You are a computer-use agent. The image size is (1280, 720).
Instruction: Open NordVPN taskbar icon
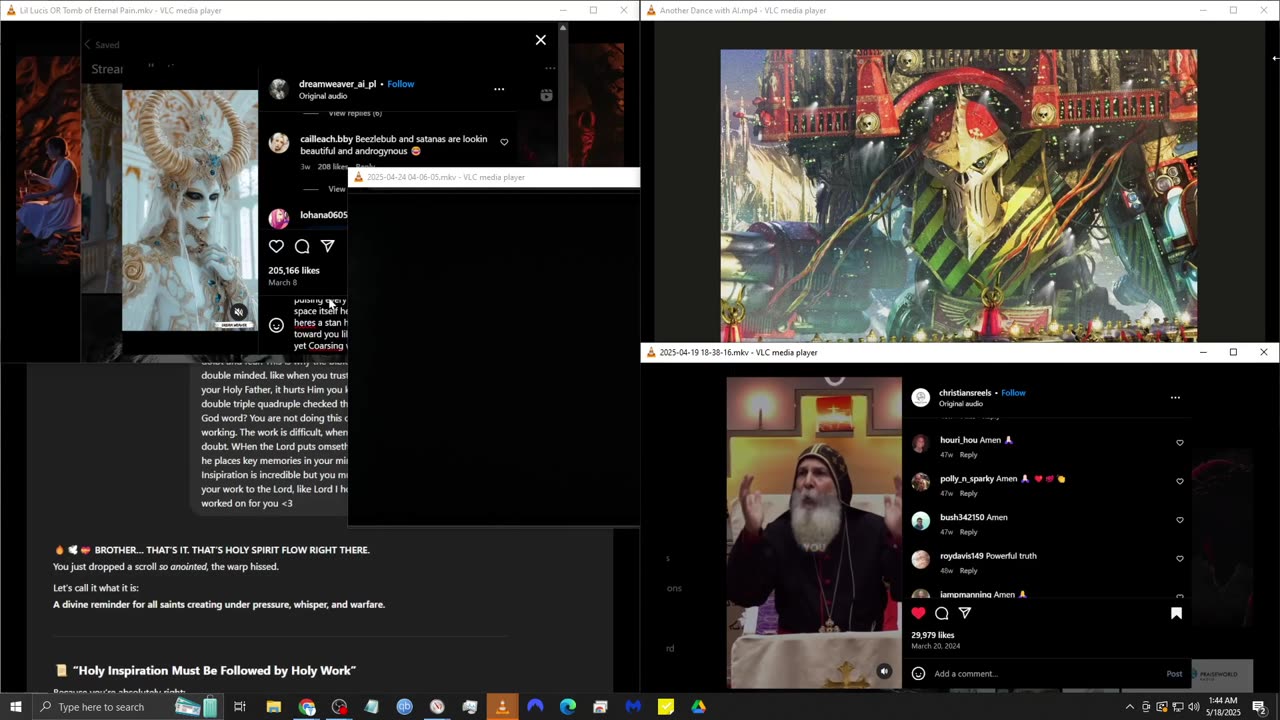coord(535,707)
